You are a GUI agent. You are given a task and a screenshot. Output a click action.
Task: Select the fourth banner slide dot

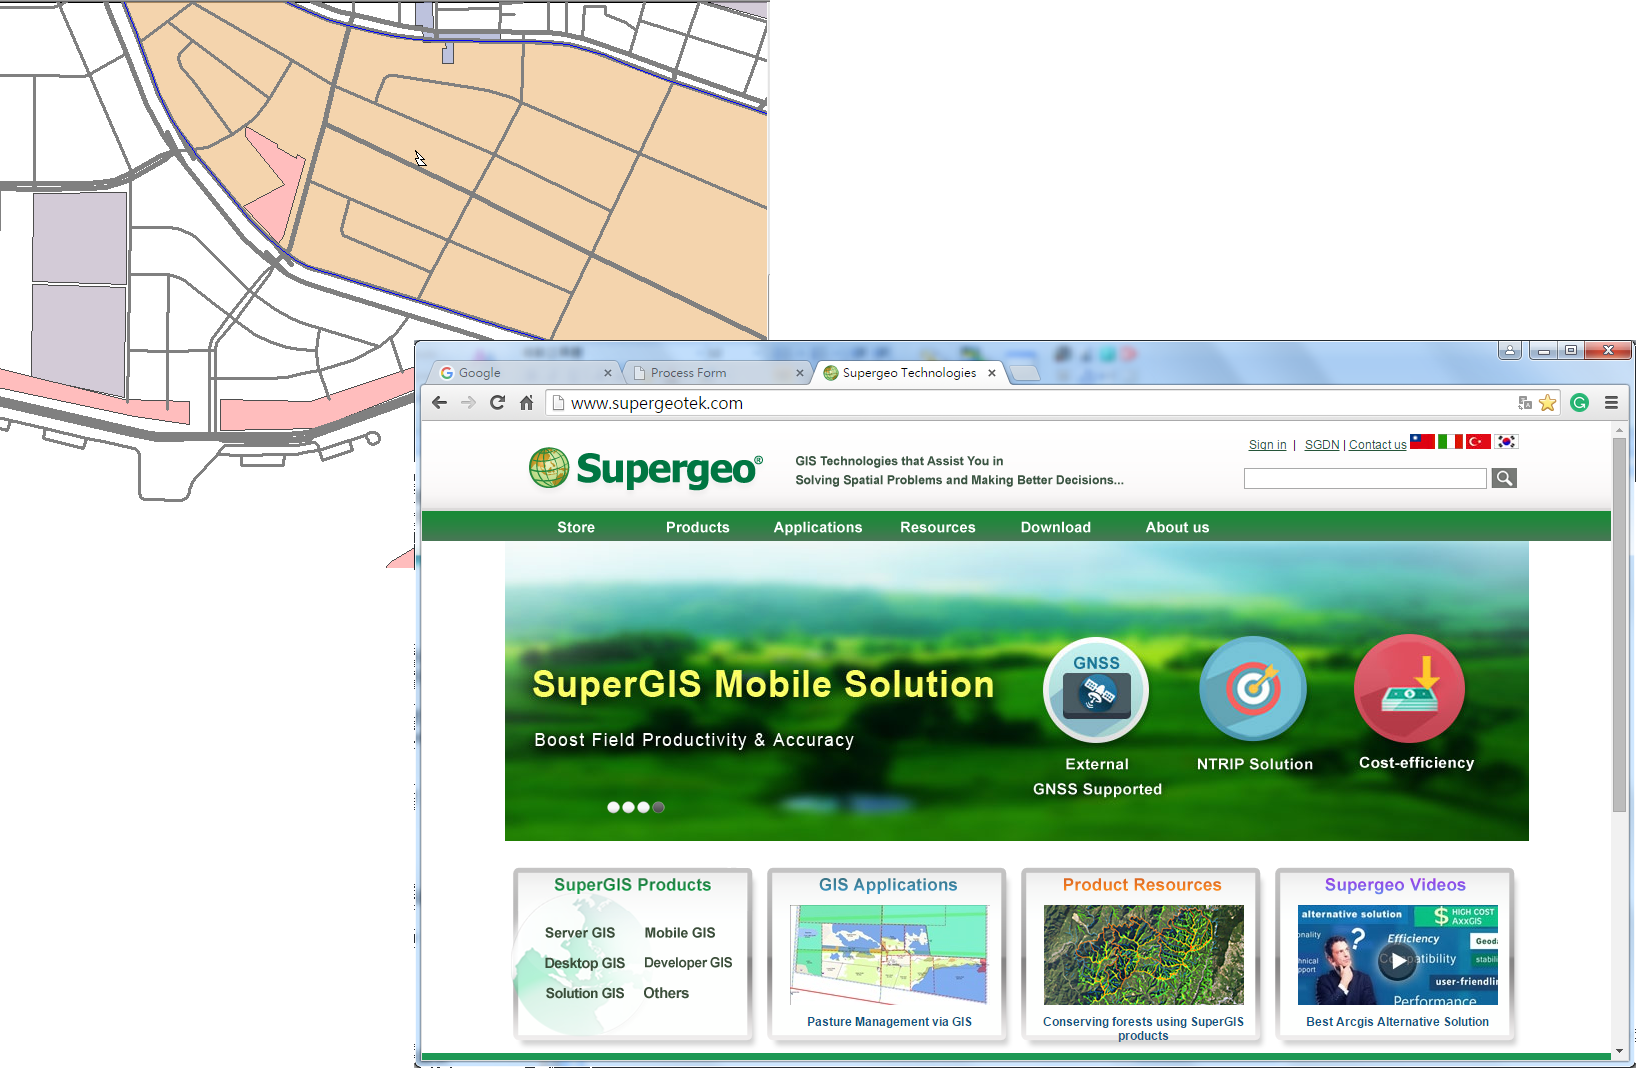click(x=658, y=807)
